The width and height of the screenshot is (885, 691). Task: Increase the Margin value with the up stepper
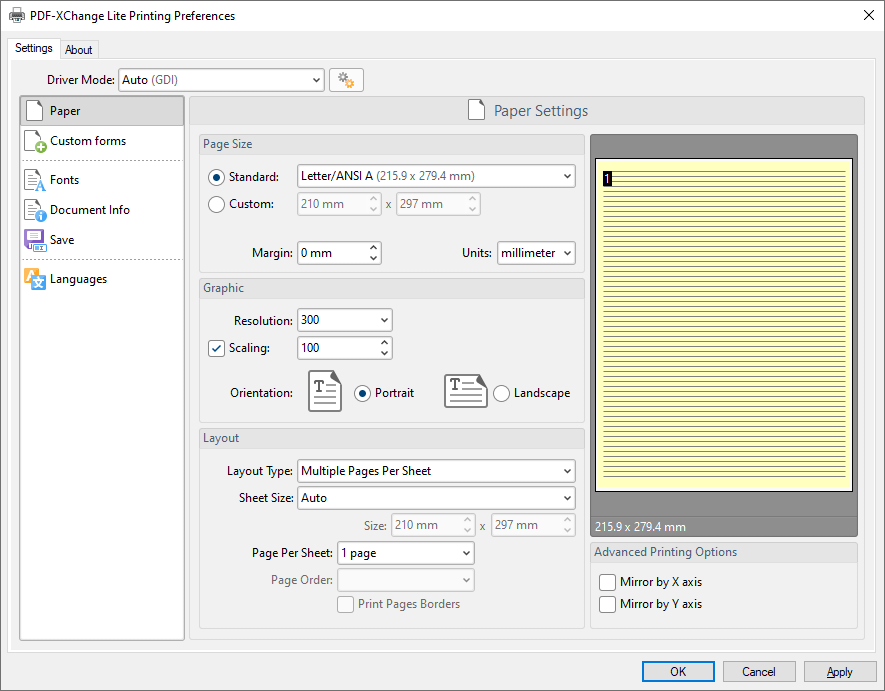373,247
